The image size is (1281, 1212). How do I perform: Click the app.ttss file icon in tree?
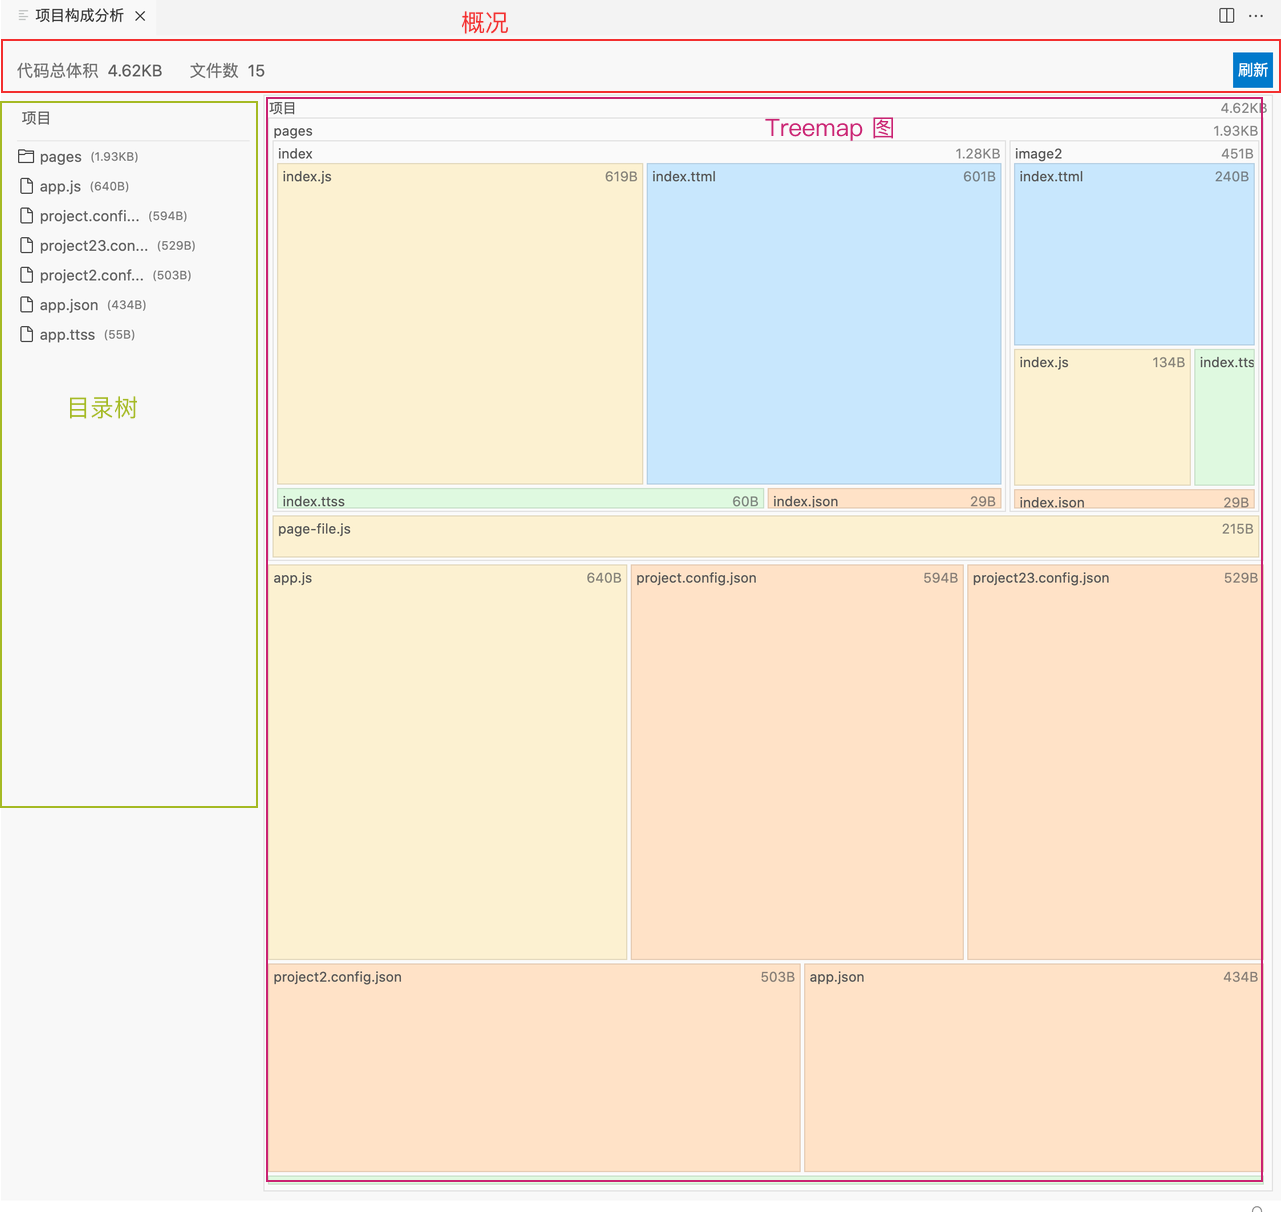pyautogui.click(x=27, y=334)
